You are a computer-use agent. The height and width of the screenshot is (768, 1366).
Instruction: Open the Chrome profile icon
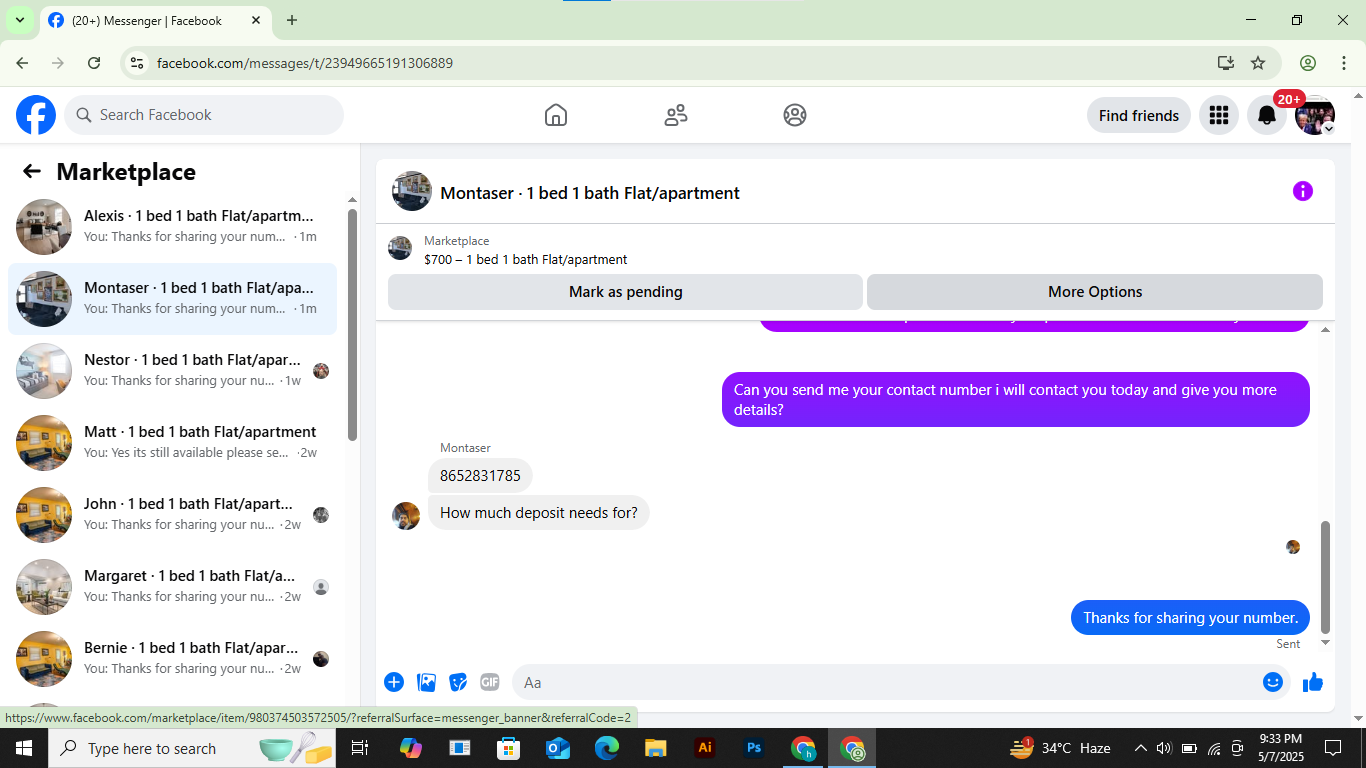coord(1308,63)
